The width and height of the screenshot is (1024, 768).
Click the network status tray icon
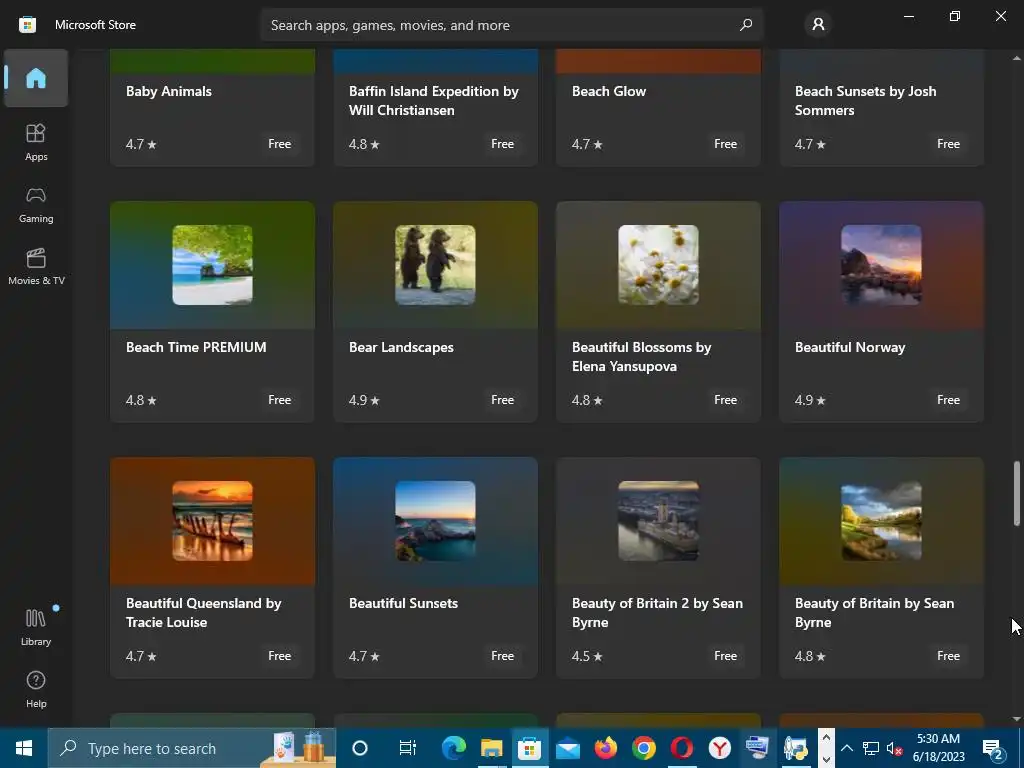point(871,748)
